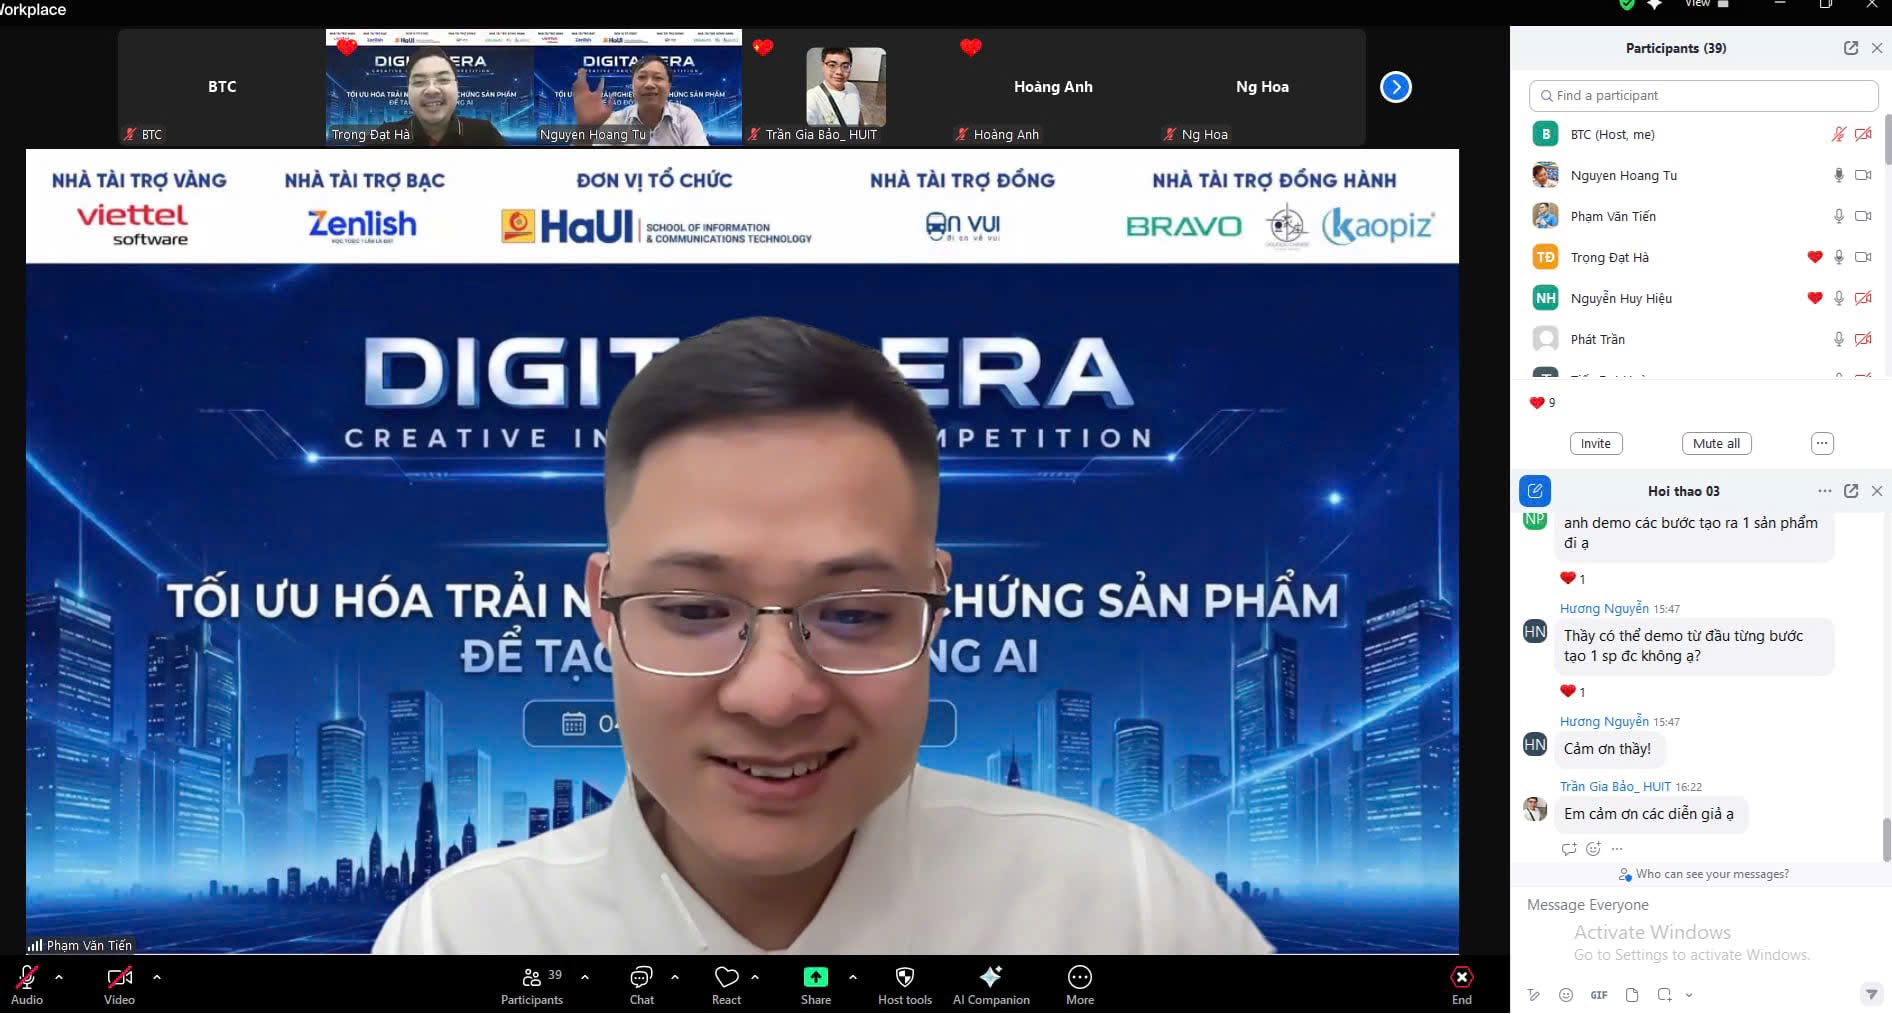Open 'Who can see your messages?' link
The width and height of the screenshot is (1892, 1014).
tap(1712, 874)
